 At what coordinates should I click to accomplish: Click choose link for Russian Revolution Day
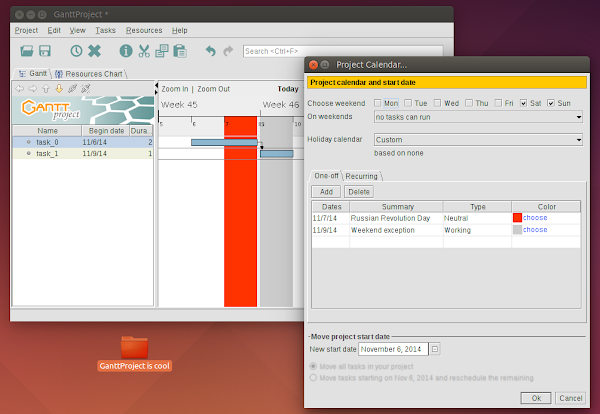[535, 218]
